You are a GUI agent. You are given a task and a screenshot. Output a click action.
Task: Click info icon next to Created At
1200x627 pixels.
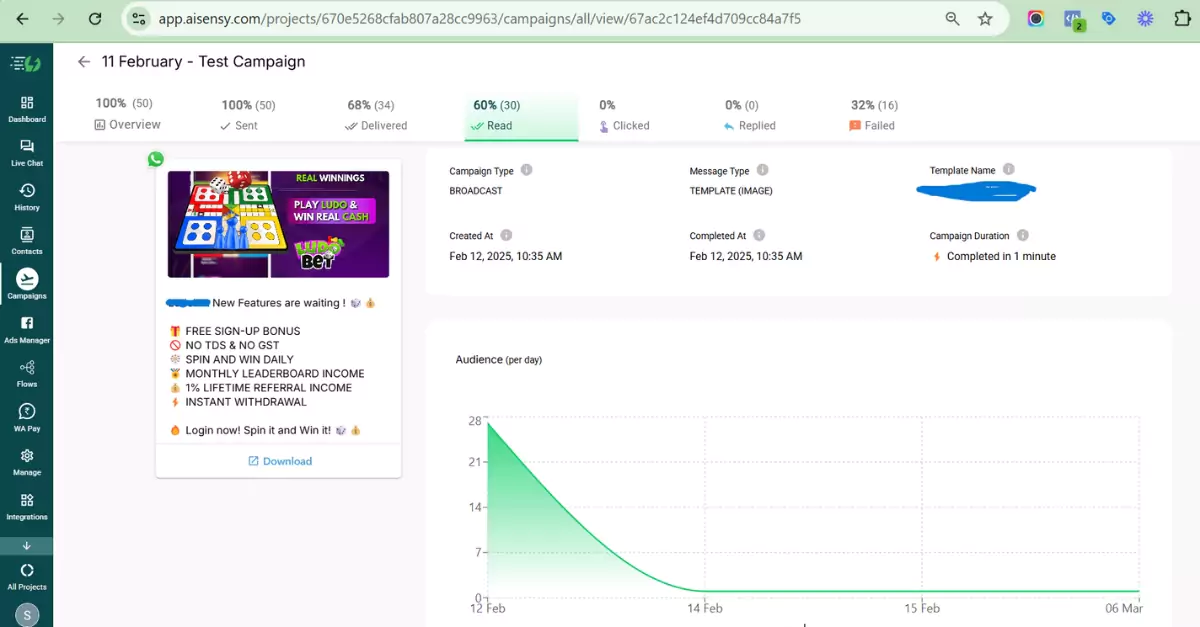[507, 235]
